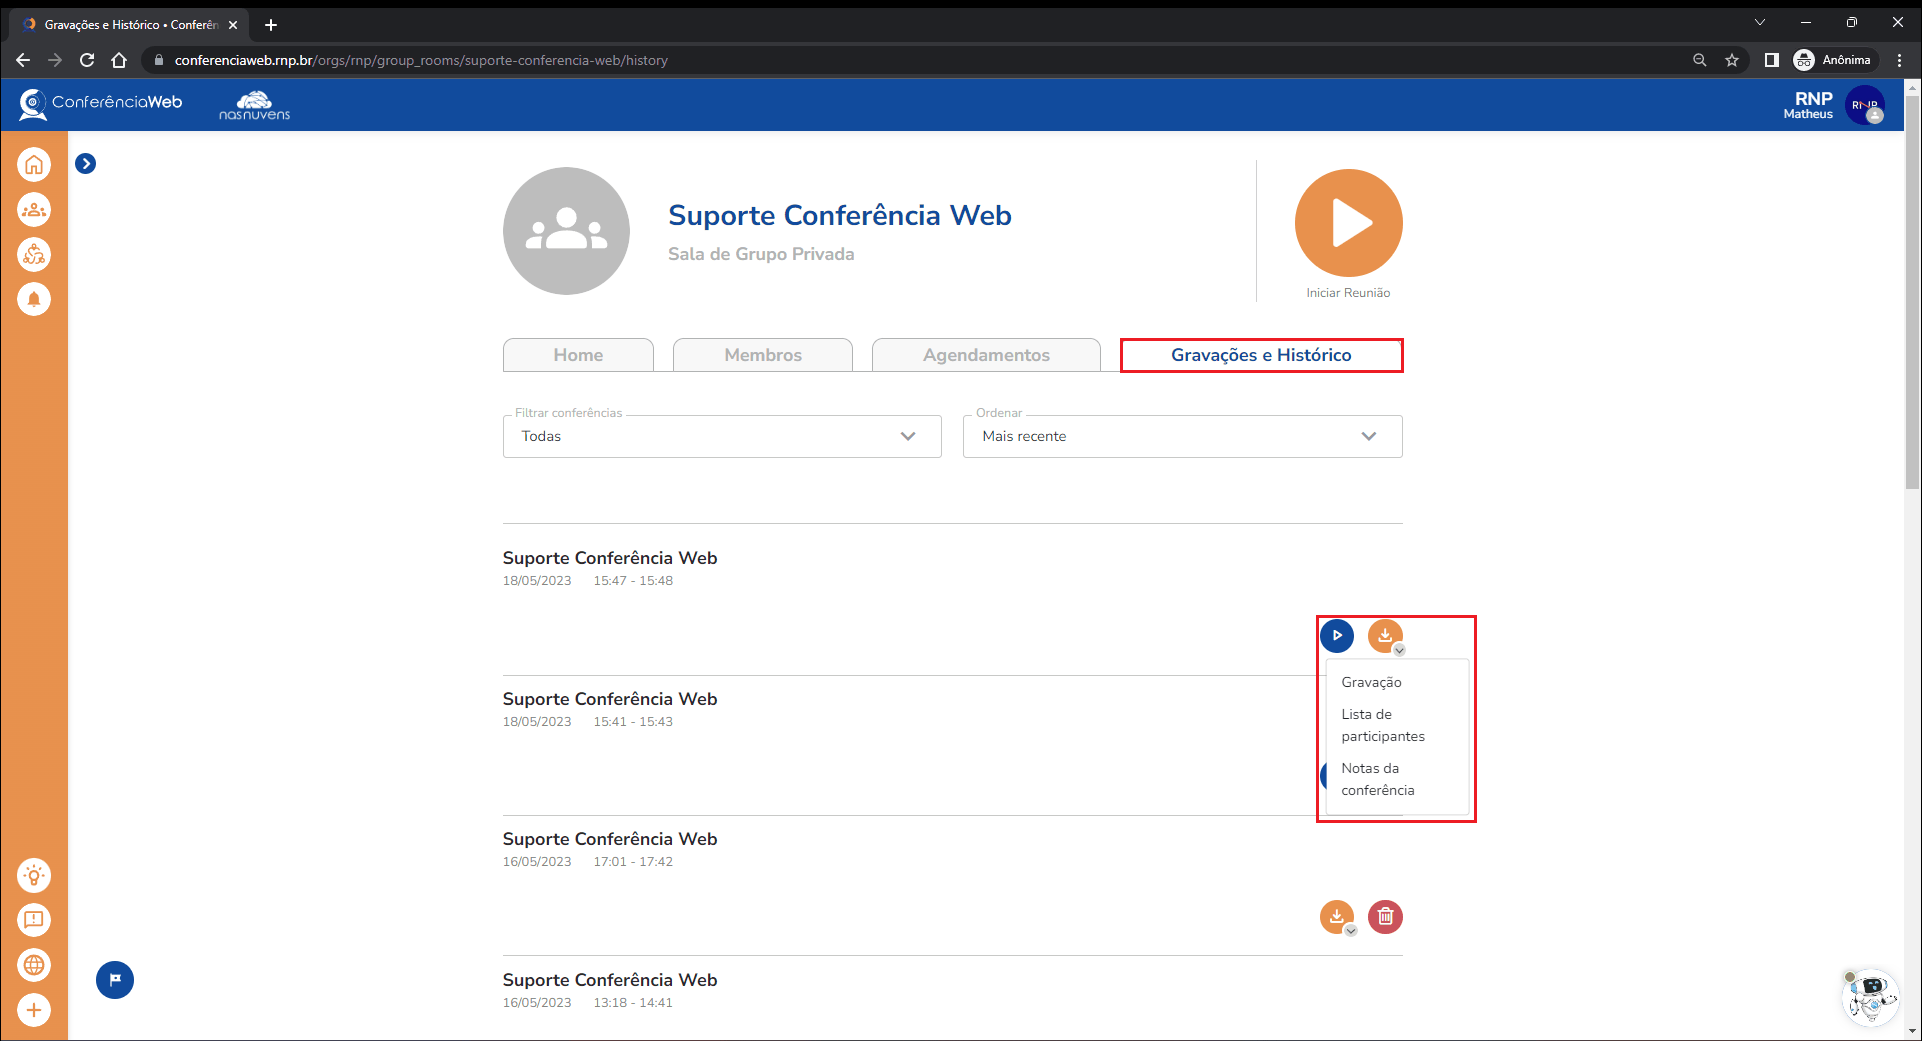This screenshot has width=1922, height=1041.
Task: Click the Home icon in the orange sidebar
Action: point(34,165)
